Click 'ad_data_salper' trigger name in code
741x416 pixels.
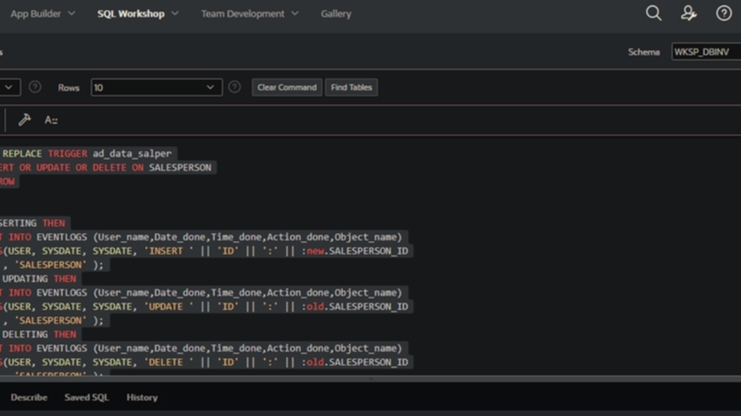coord(132,154)
